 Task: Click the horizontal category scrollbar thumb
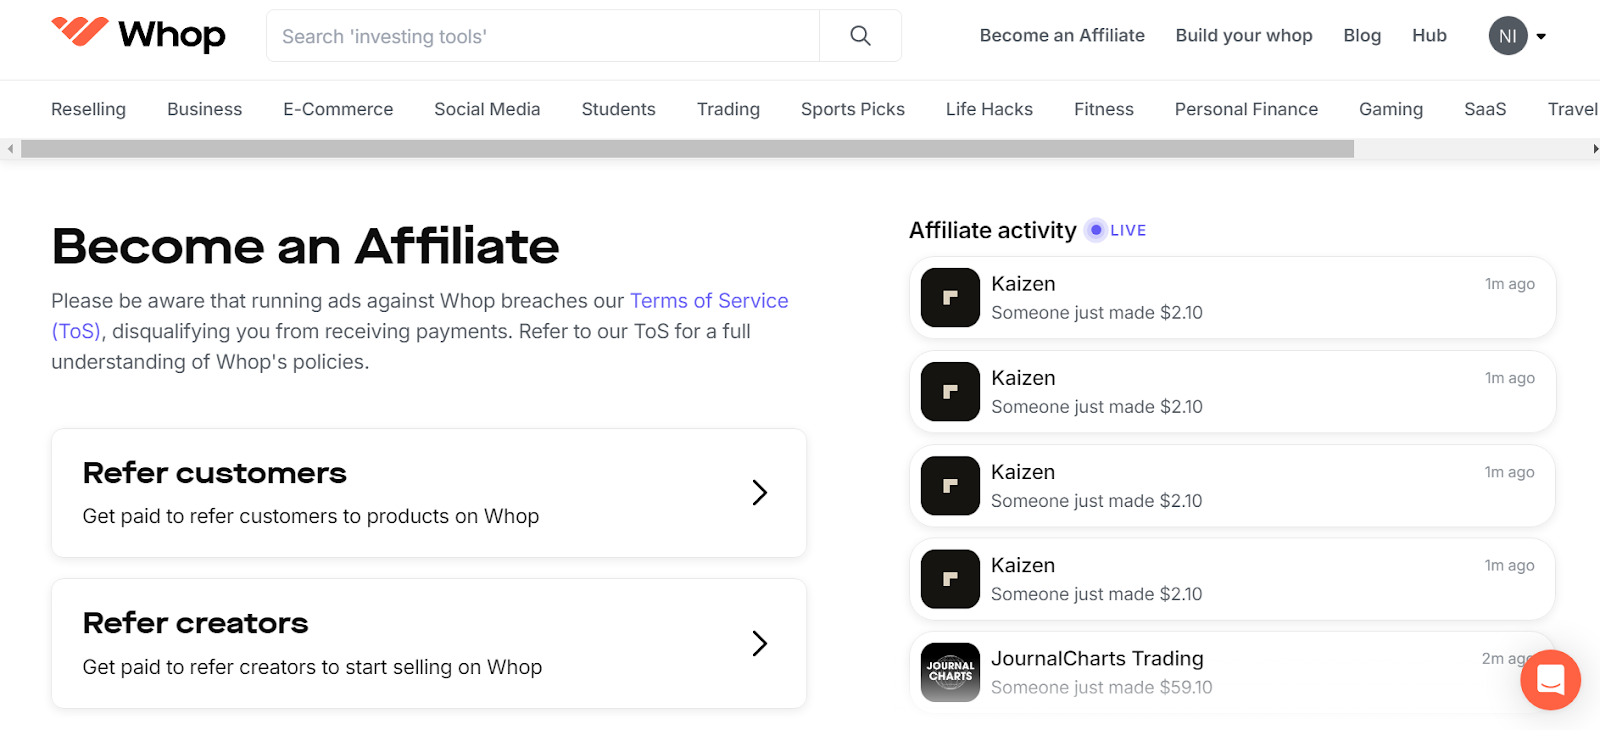coord(687,149)
